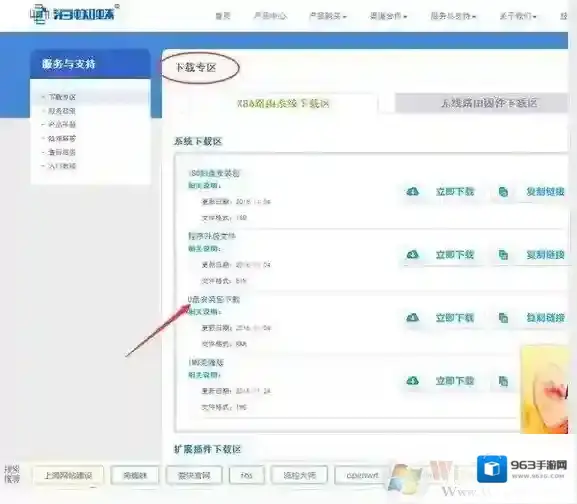Download ISO刻盘安装包 via 立即下载
Image resolution: width=577 pixels, height=504 pixels.
click(x=455, y=192)
